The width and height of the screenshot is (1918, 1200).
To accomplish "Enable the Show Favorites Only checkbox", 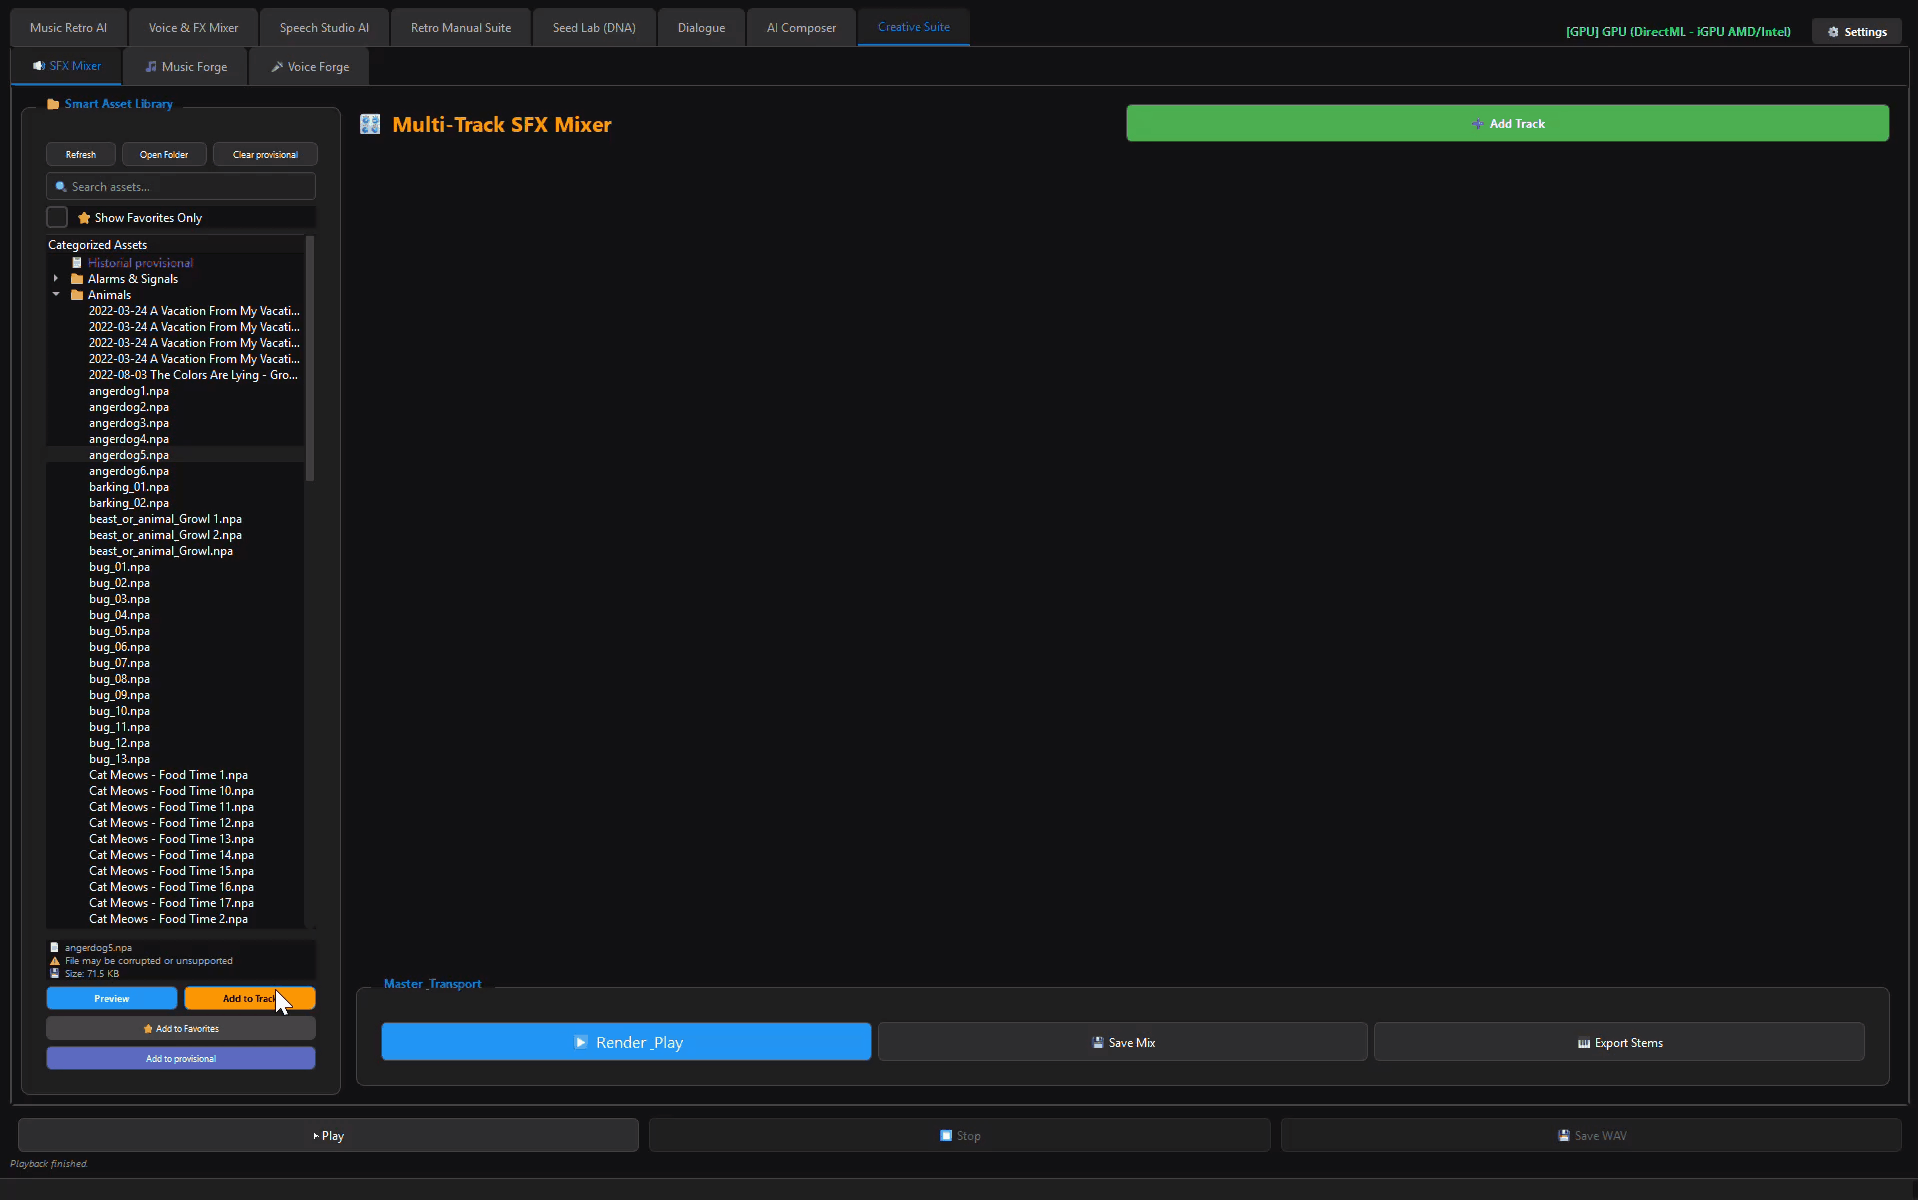I will click(x=57, y=217).
